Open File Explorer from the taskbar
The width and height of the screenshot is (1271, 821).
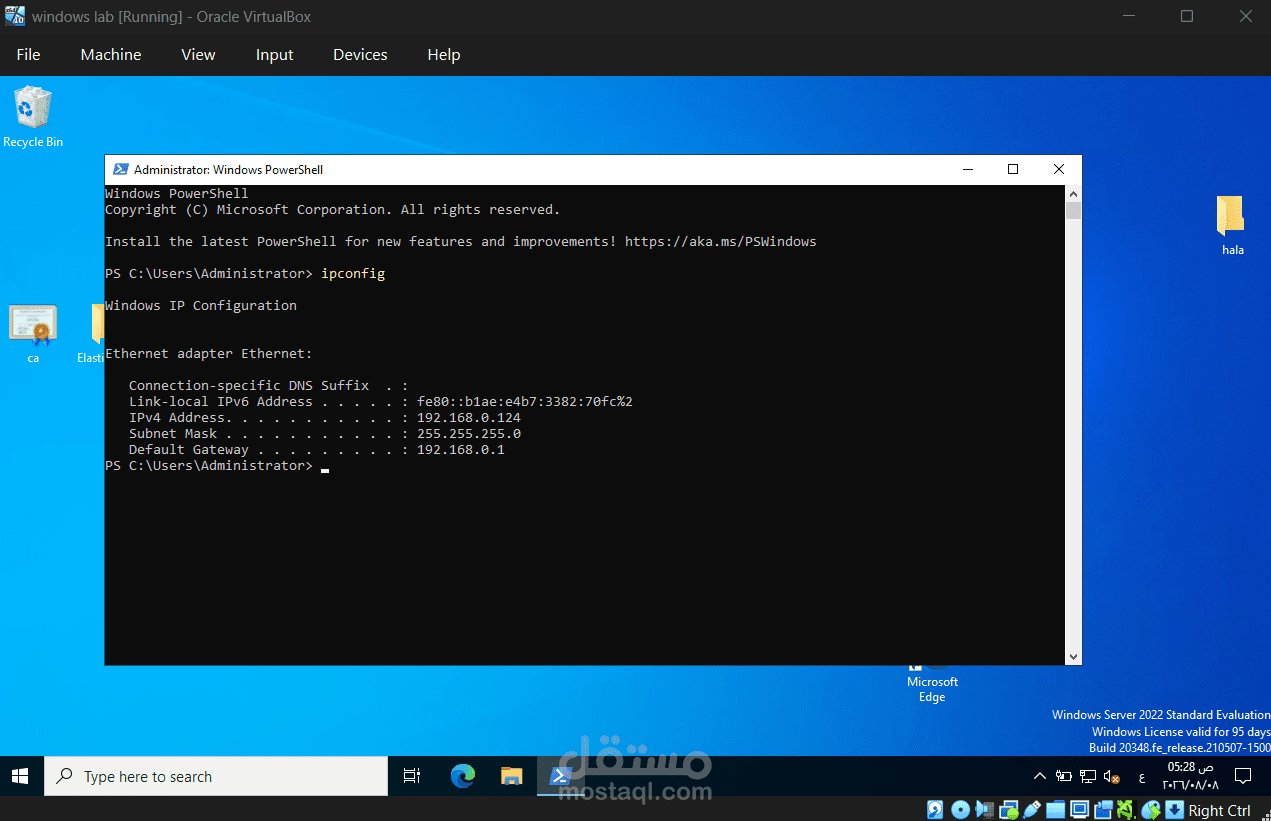pyautogui.click(x=511, y=776)
